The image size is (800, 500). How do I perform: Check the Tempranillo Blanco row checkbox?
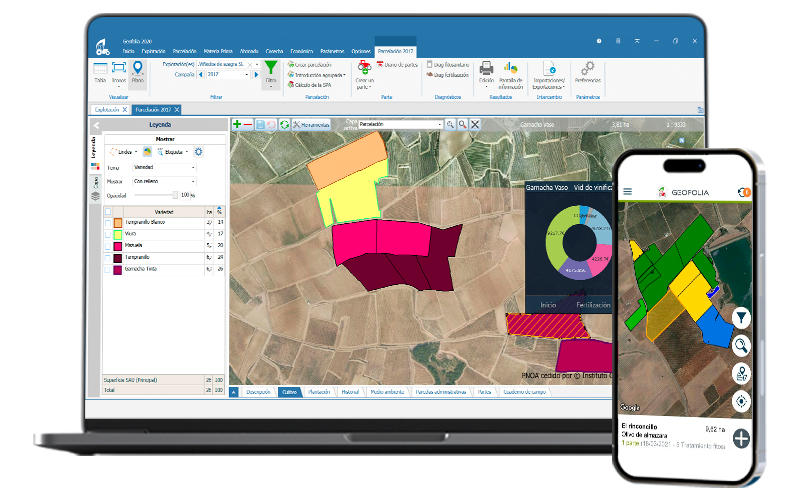108,223
